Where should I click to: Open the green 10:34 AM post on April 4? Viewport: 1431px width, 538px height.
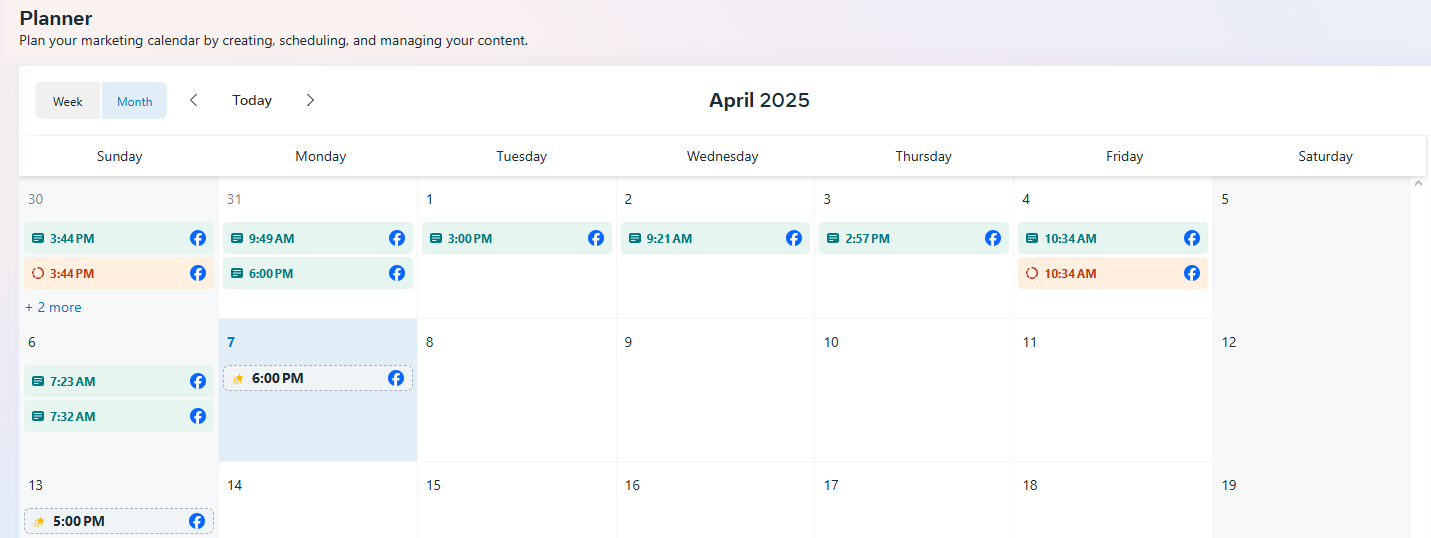tap(1113, 238)
